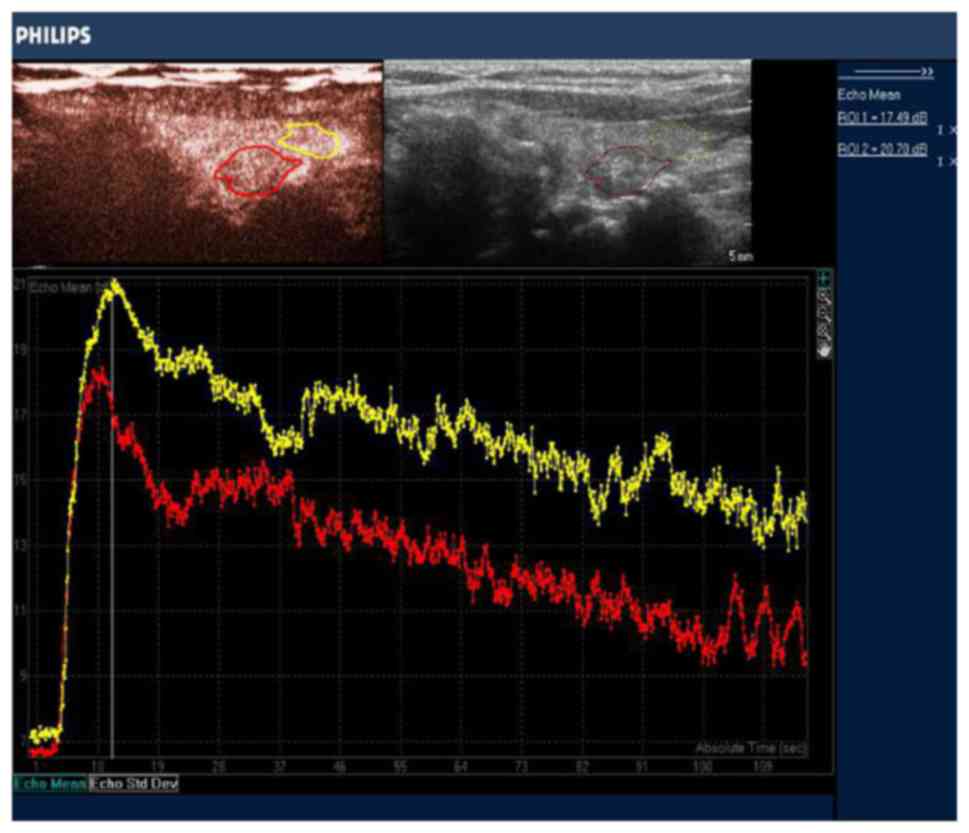Viewport: 969px width, 833px height.
Task: Switch to the Echo Mean tab
Action: pyautogui.click(x=49, y=784)
